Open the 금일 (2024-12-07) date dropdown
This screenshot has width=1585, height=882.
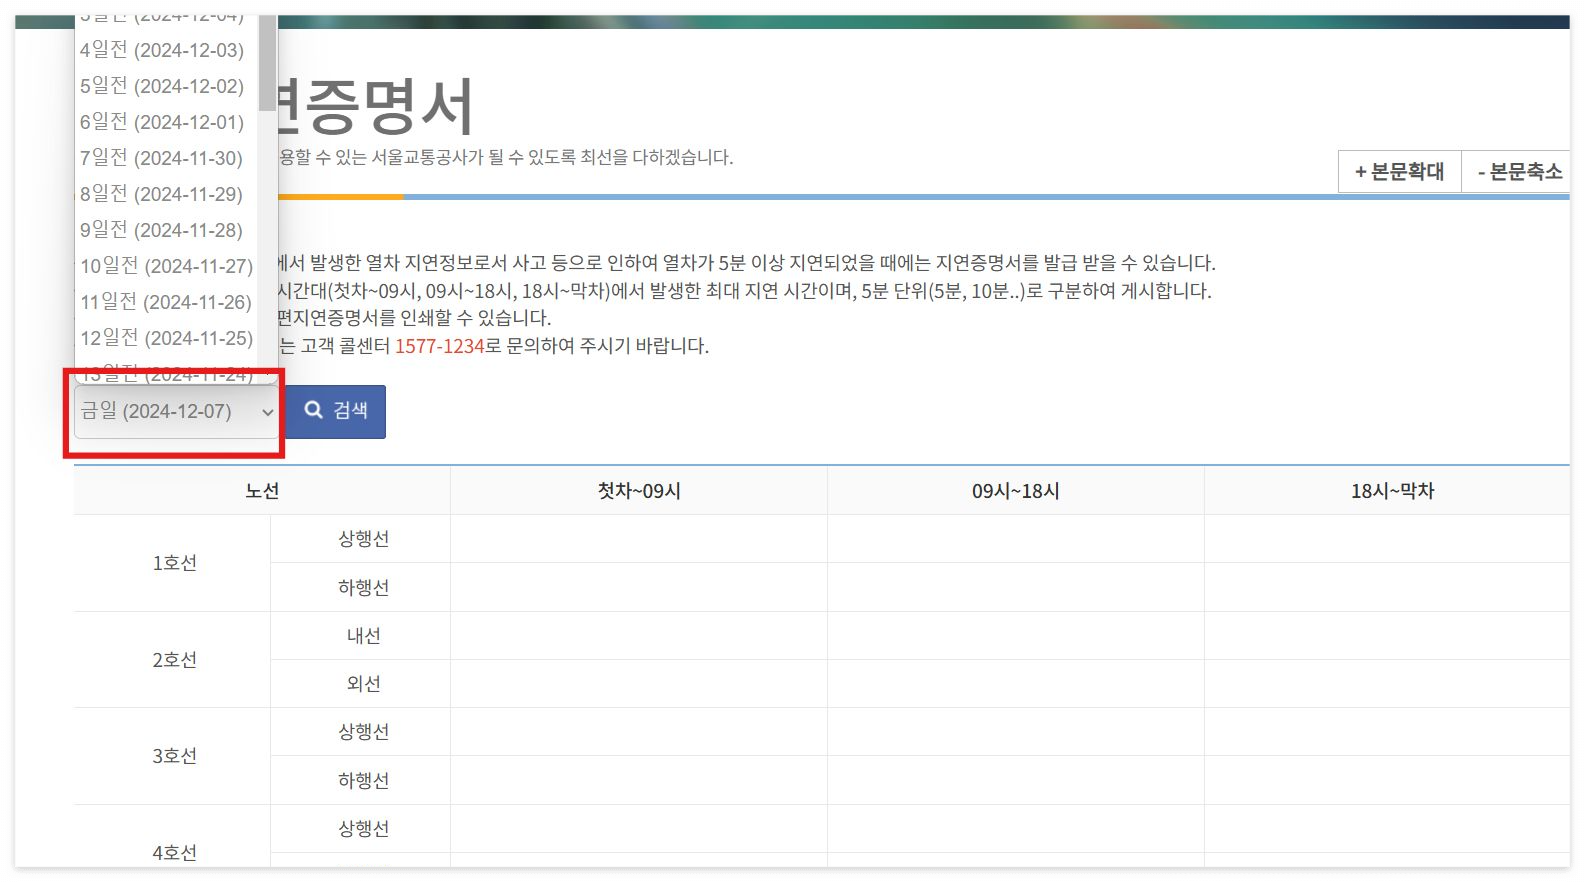[176, 412]
